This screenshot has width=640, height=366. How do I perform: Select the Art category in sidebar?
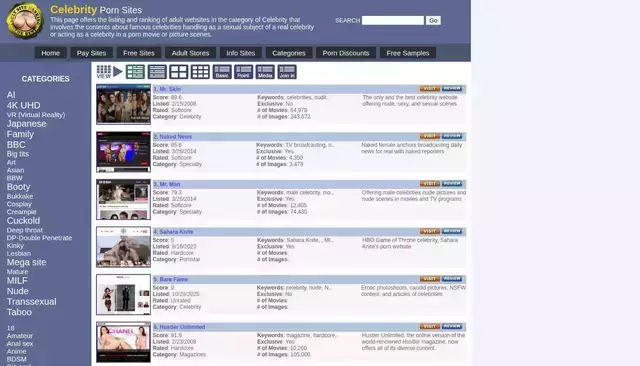click(x=11, y=162)
